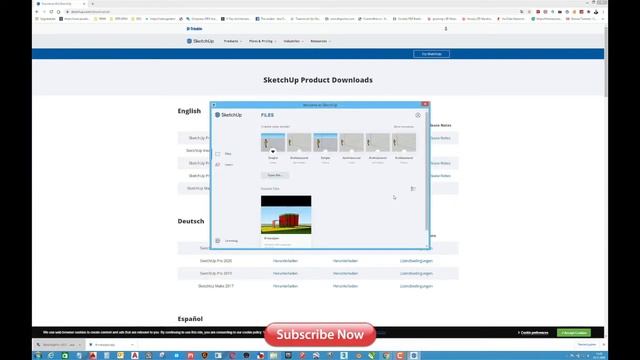Switch recent files to list view icon
Screen dimensions: 640x360
point(413,189)
